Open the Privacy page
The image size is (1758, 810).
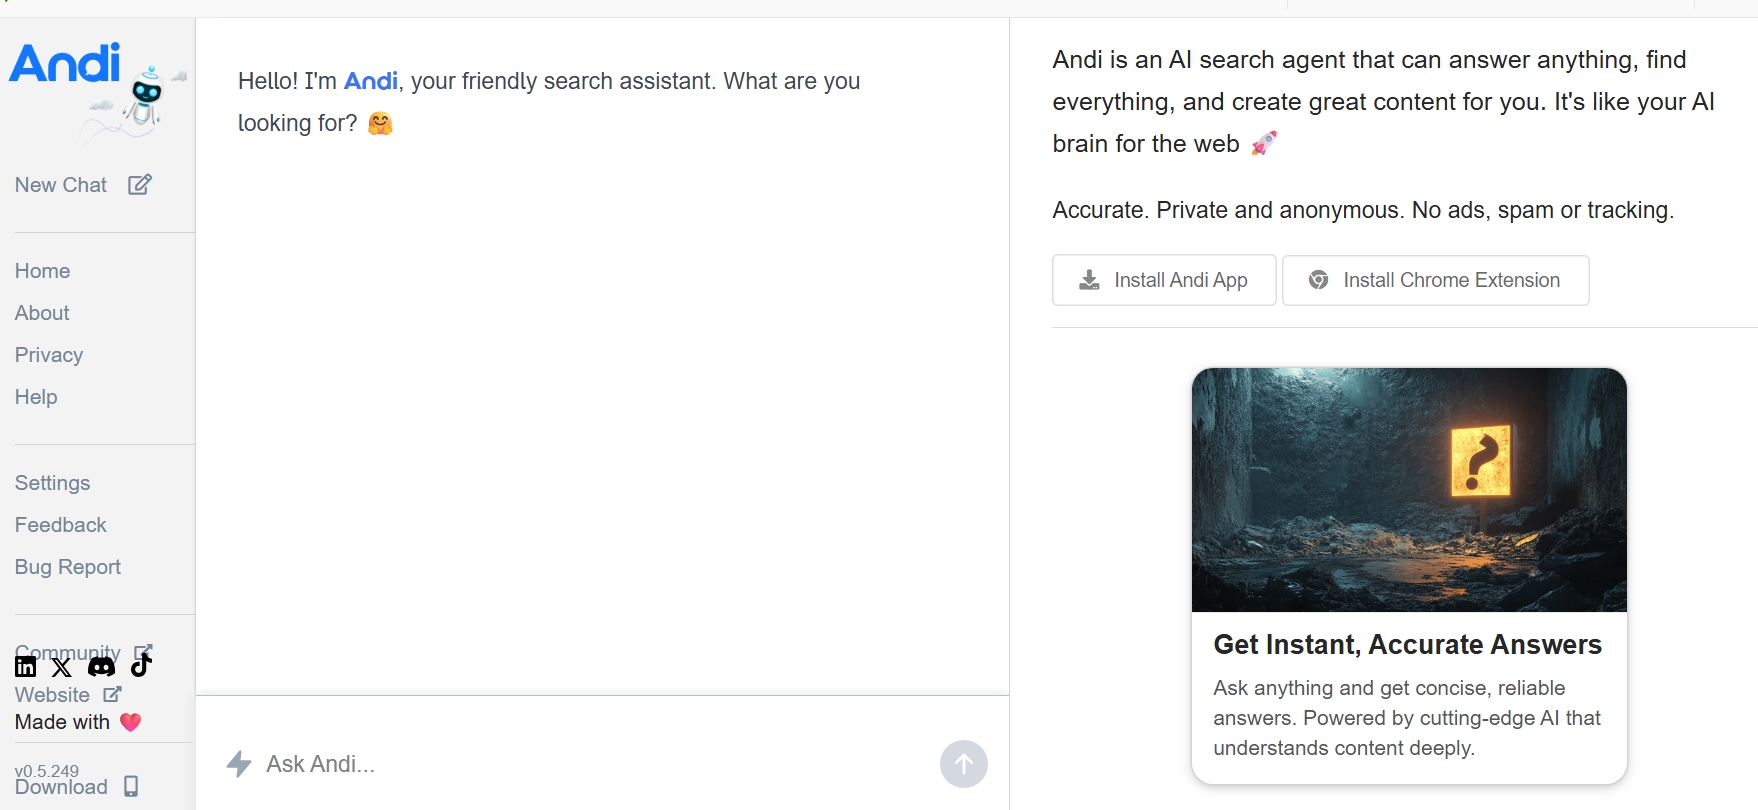(x=49, y=355)
